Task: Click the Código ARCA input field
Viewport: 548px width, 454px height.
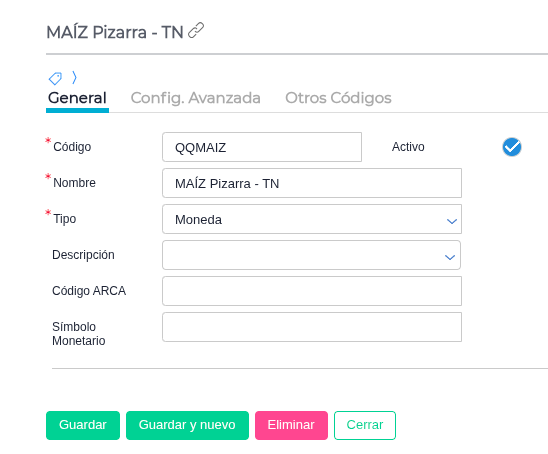Action: (312, 291)
